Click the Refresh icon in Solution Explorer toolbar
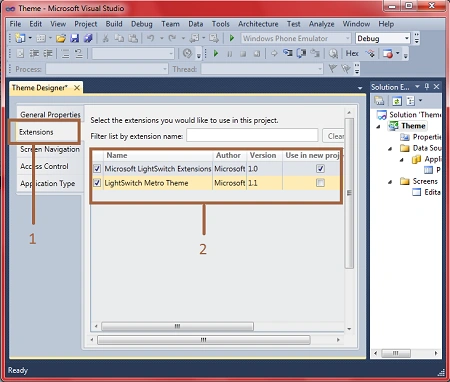The height and width of the screenshot is (382, 450). [x=397, y=101]
